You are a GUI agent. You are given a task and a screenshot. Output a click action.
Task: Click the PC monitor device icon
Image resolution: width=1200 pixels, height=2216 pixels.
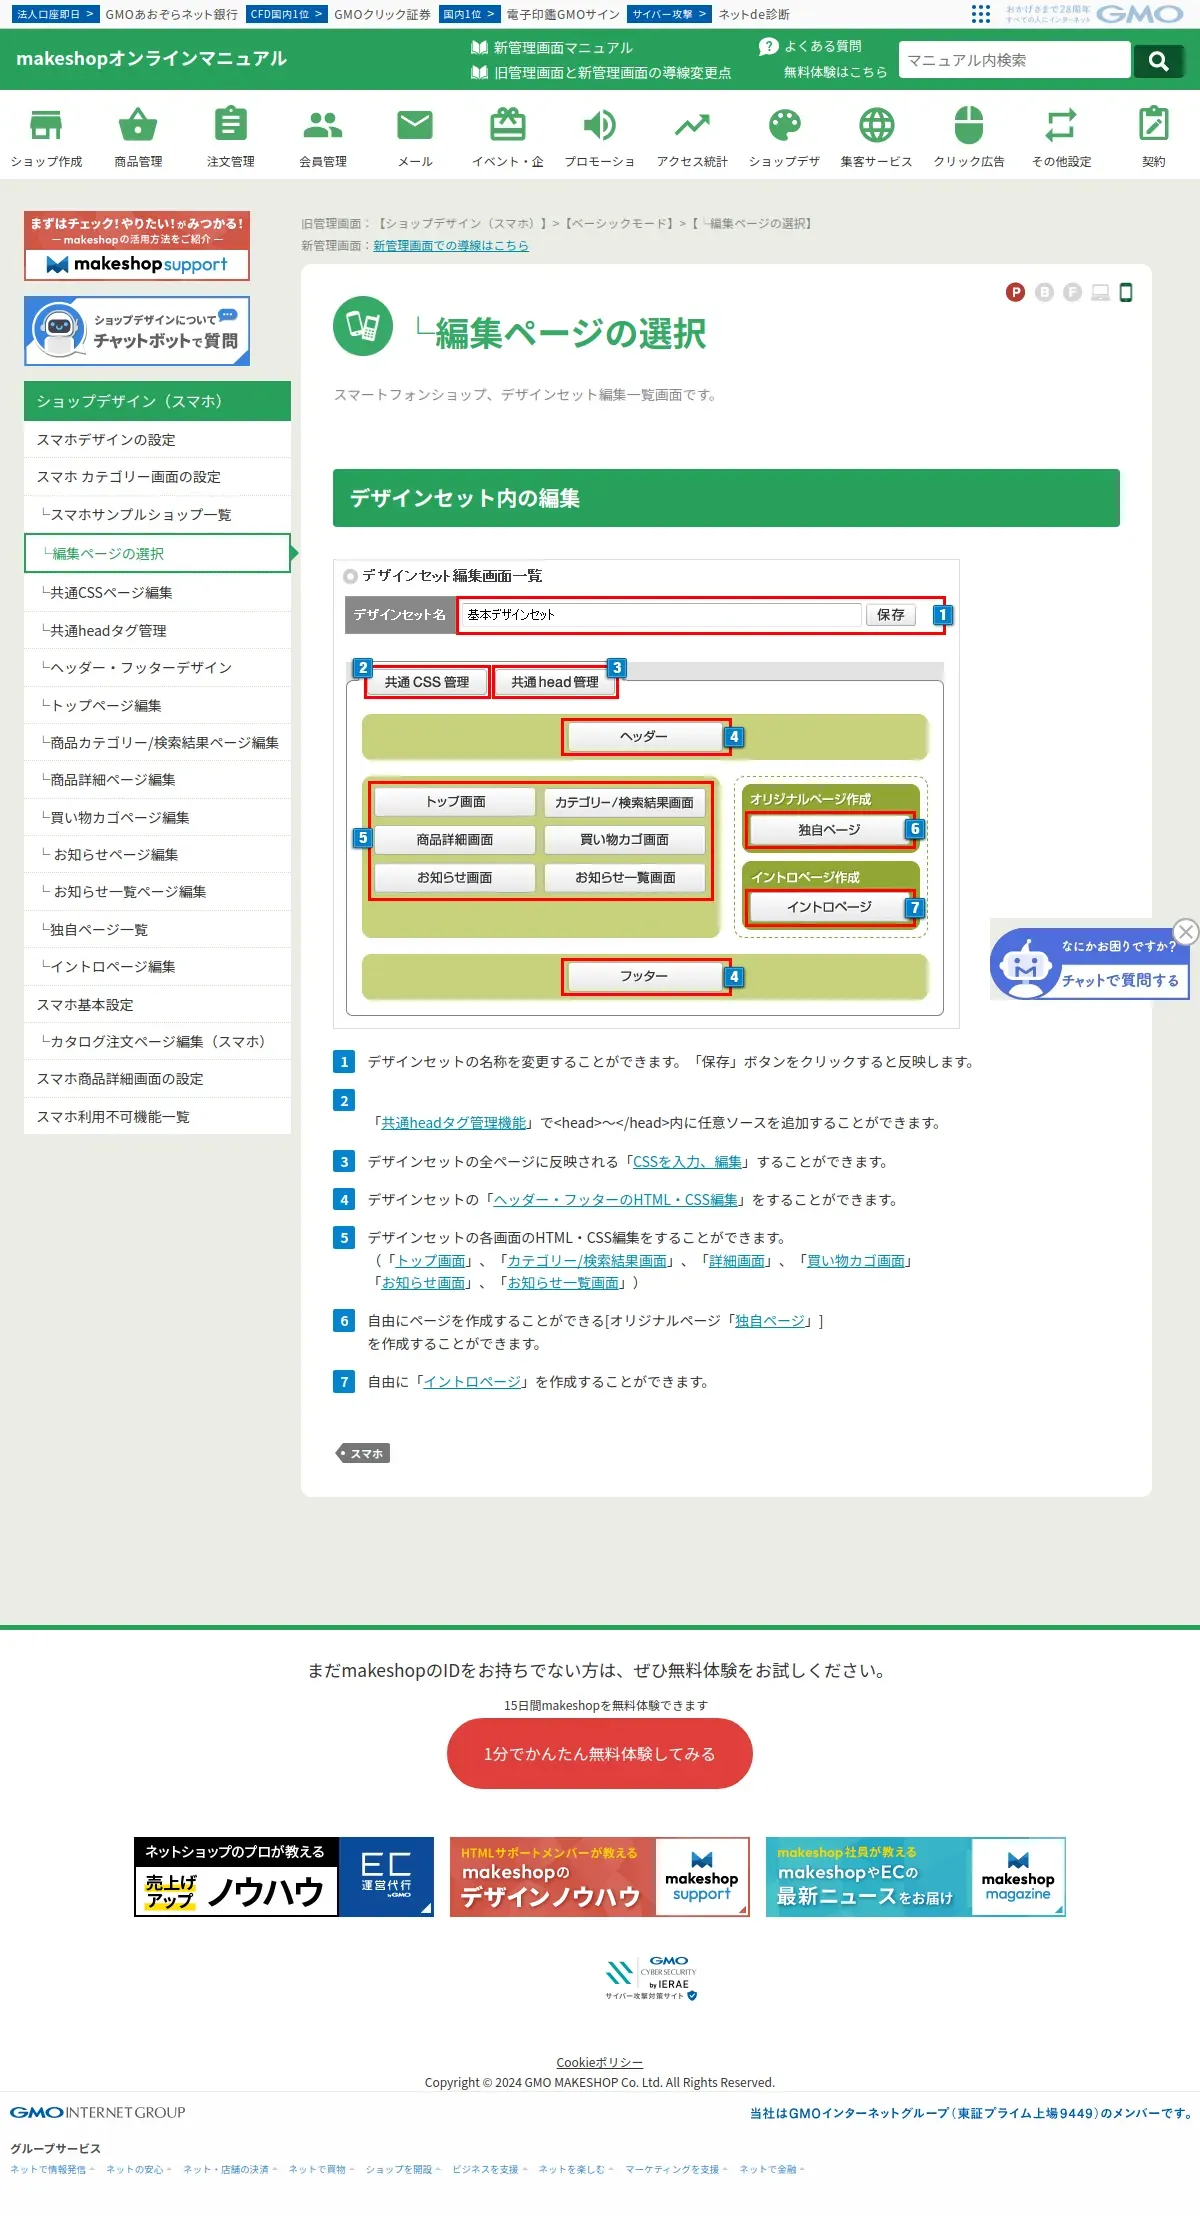click(x=1101, y=292)
